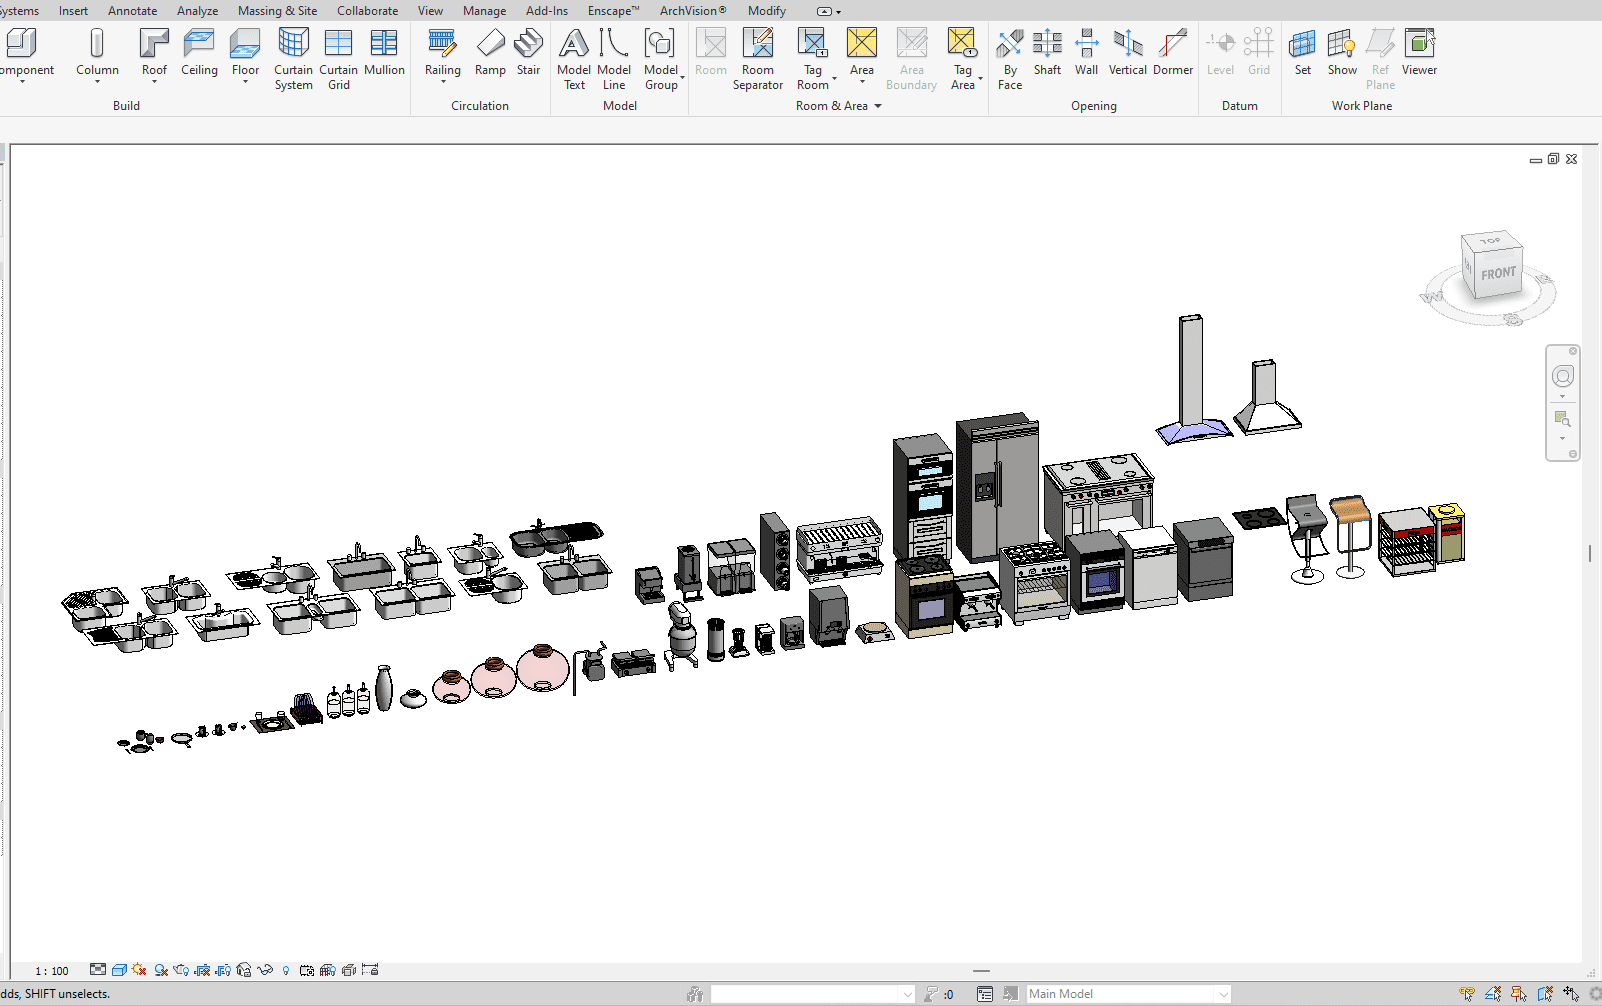Toggle sun path in view control bar
This screenshot has height=1006, width=1602.
139,970
